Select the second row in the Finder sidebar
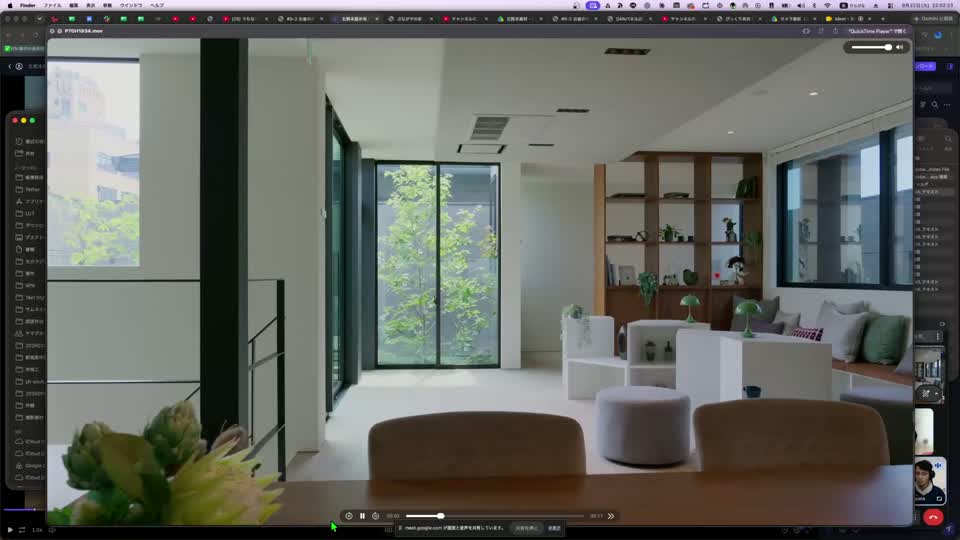Screen dimensions: 960x540 (x=29, y=154)
